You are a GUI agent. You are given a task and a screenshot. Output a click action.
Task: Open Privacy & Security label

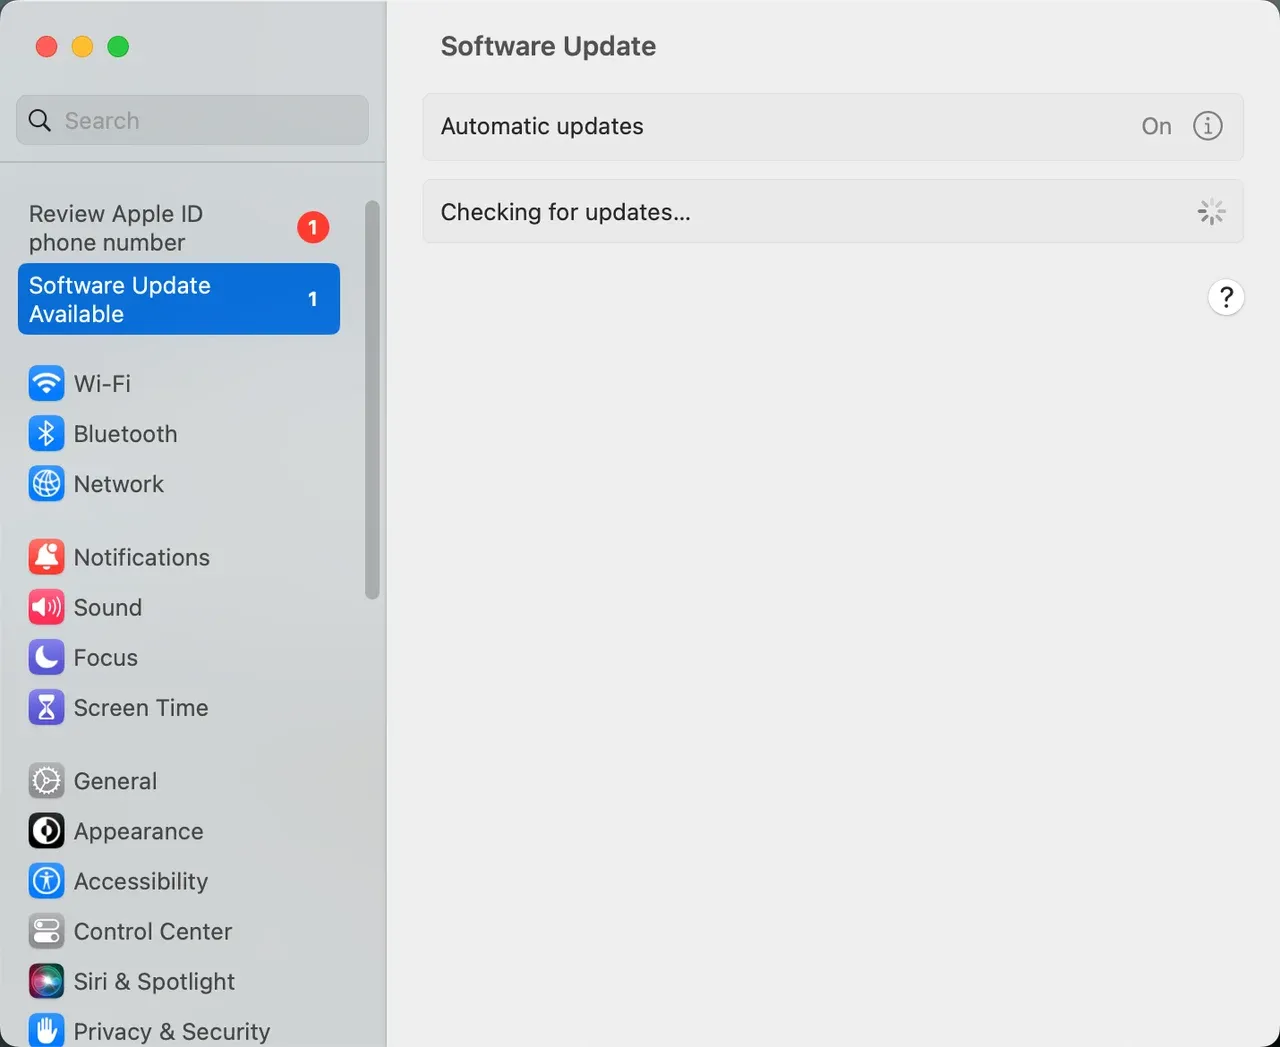click(x=172, y=1031)
